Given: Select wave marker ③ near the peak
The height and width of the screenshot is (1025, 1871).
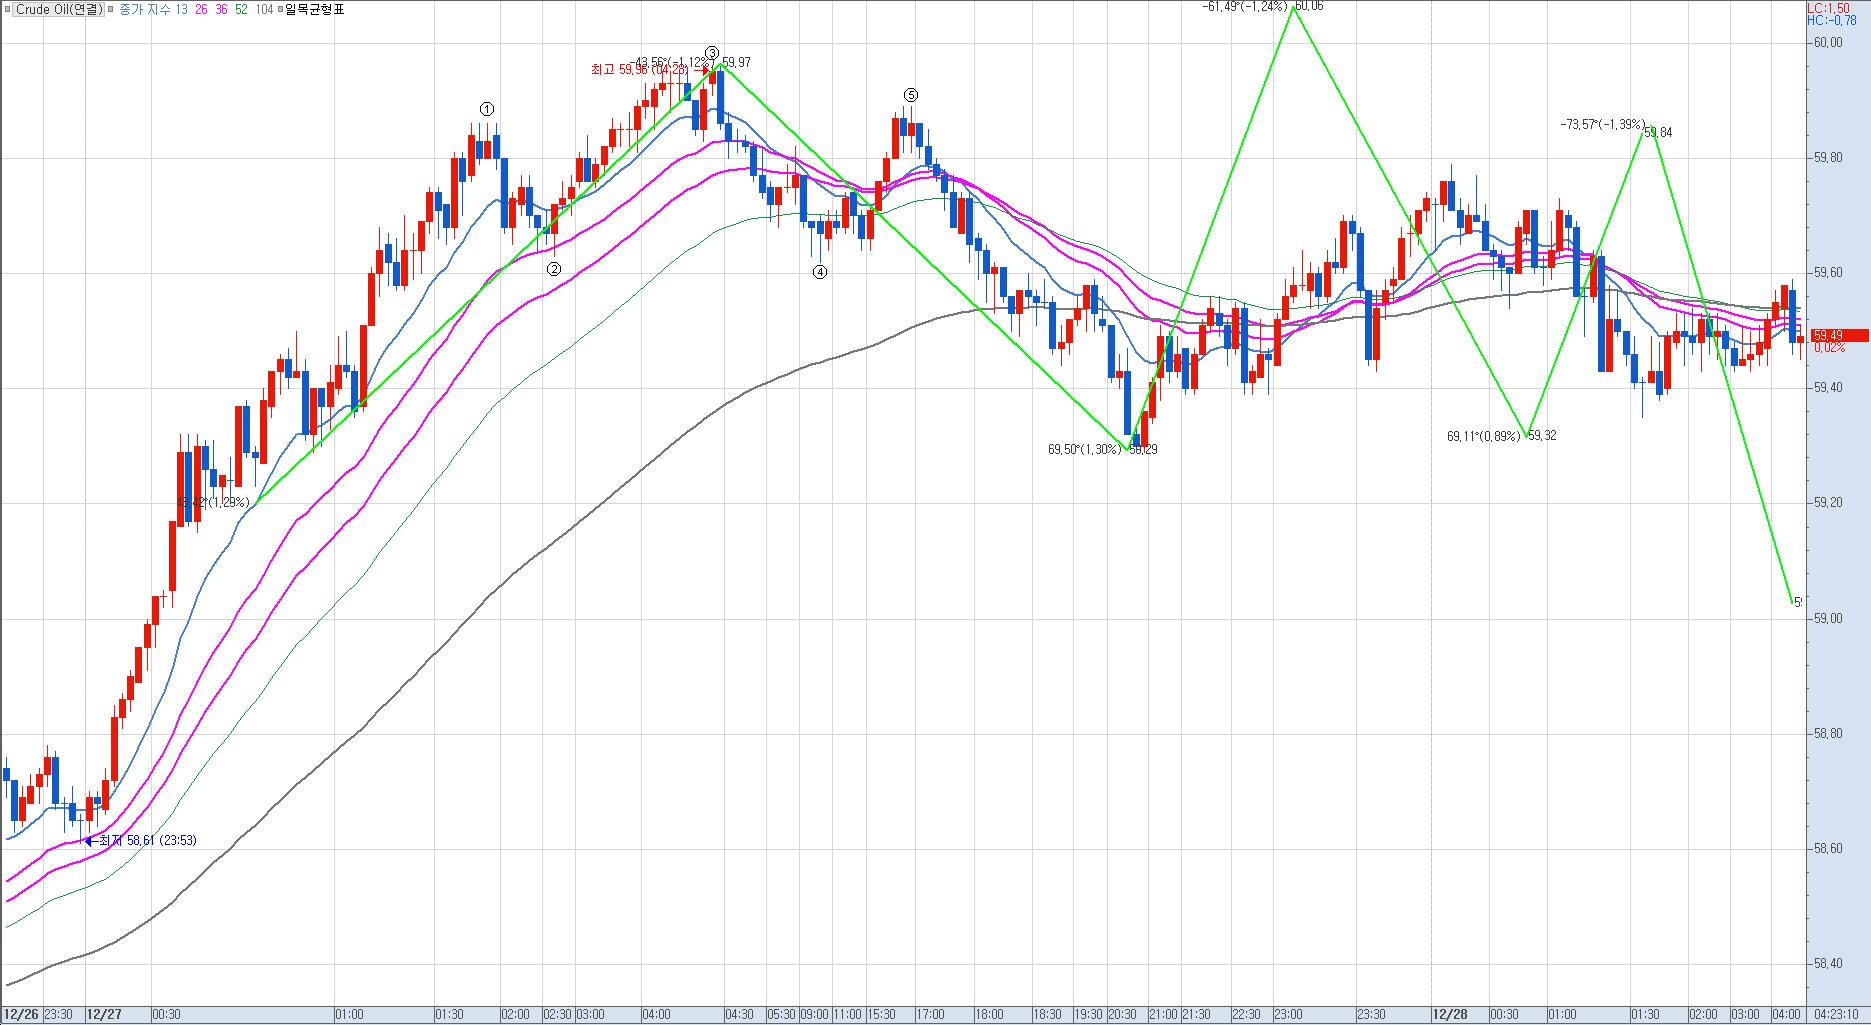Looking at the screenshot, I should [711, 53].
